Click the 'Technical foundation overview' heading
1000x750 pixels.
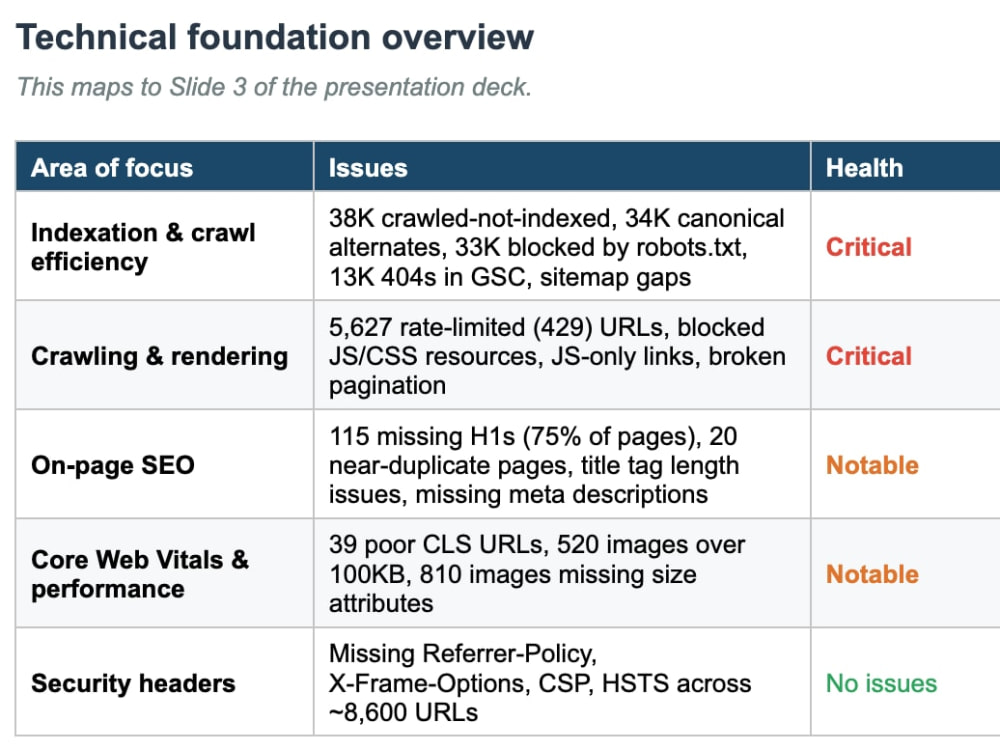click(274, 37)
